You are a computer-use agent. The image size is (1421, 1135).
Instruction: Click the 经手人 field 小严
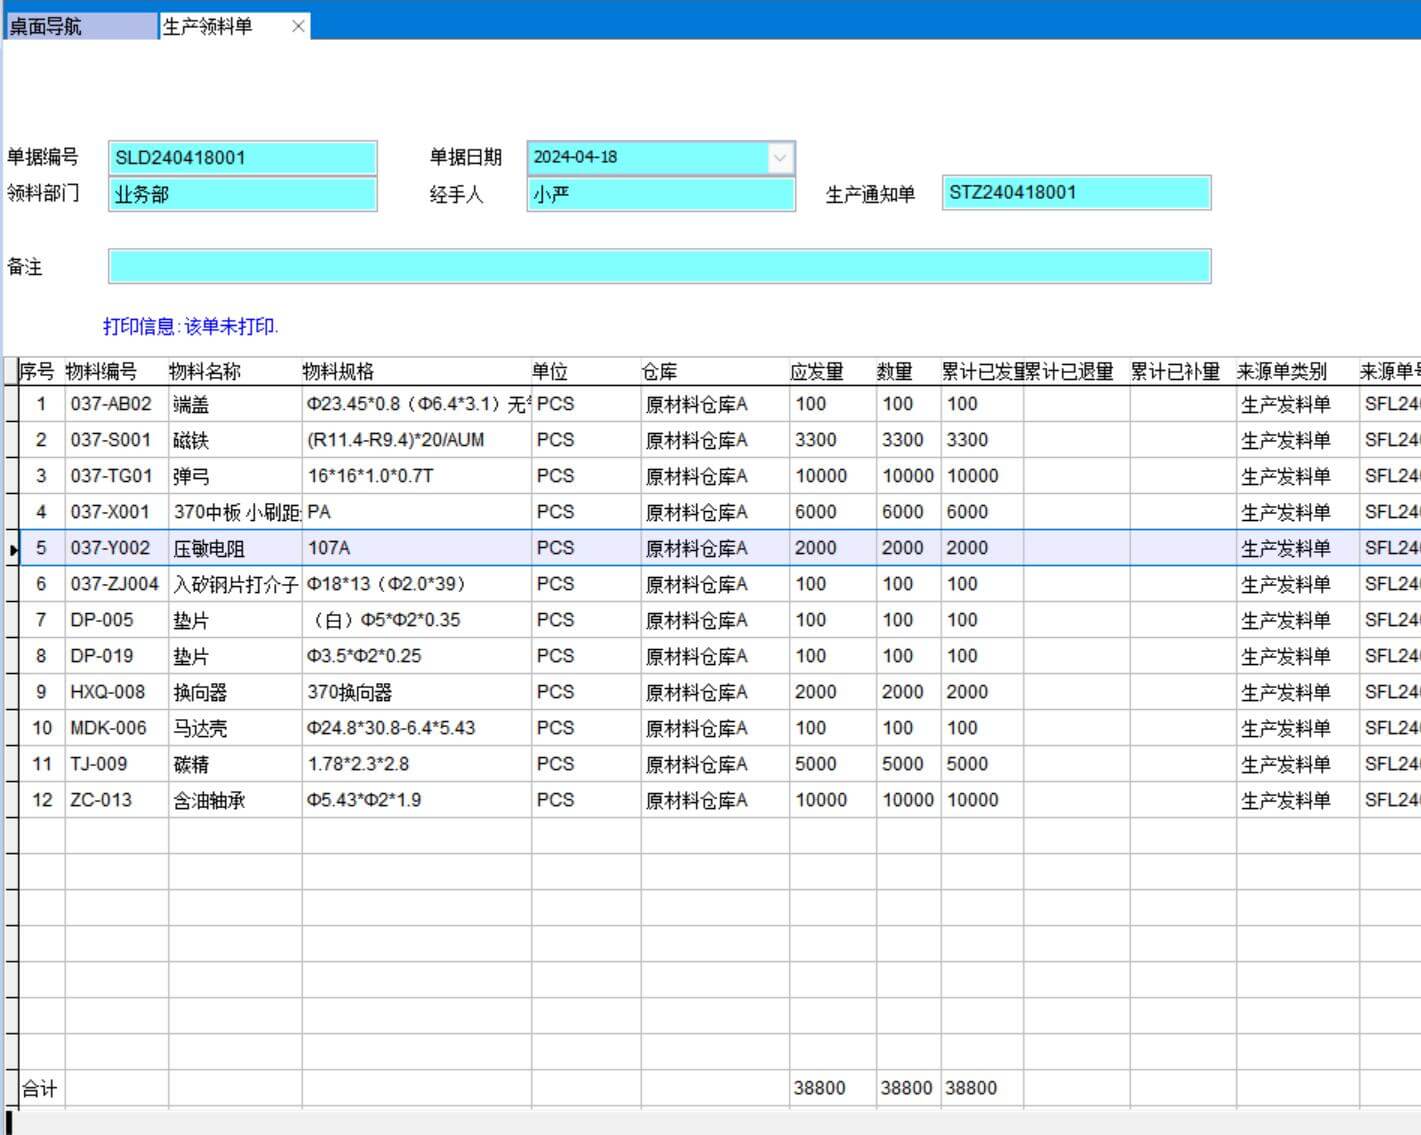click(x=660, y=195)
